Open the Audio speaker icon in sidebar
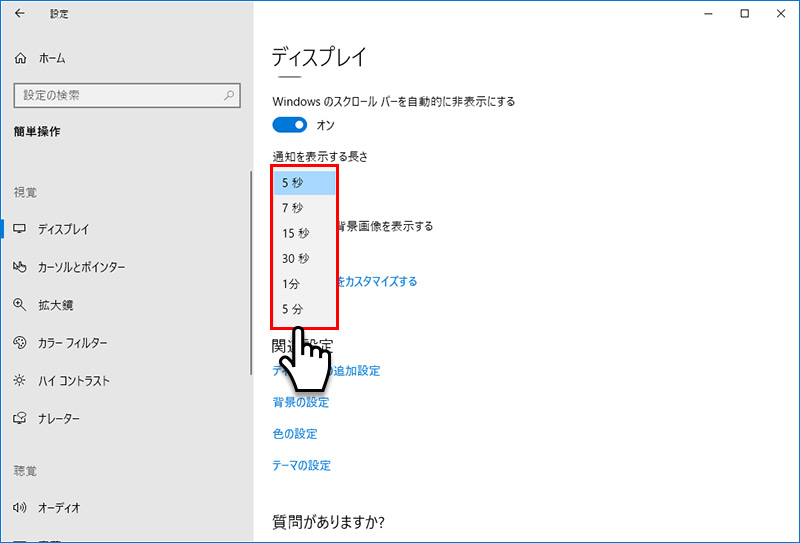 click(20, 507)
